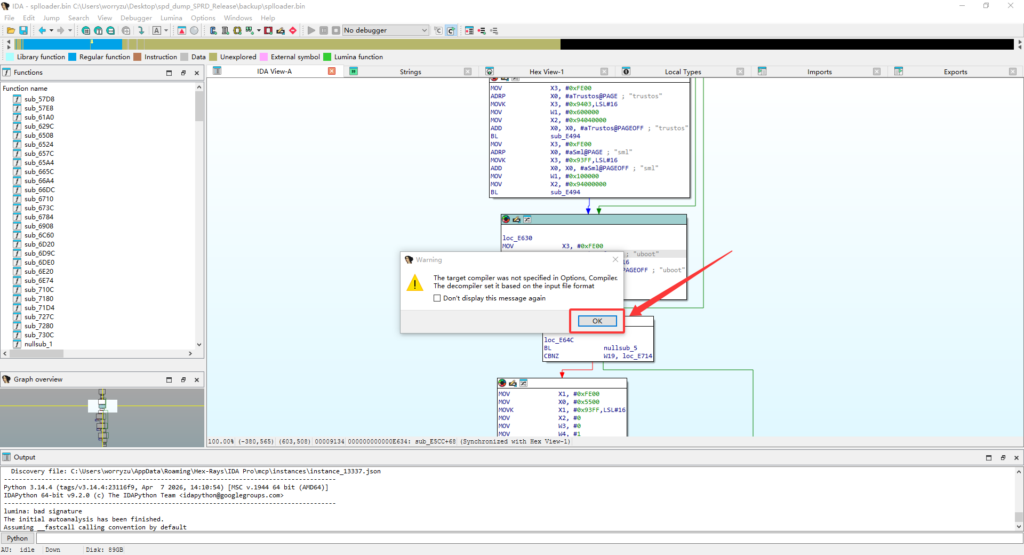Viewport: 1024px width, 555px height.
Task: Click edit pencil icon on loc_E630 block
Action: pos(516,219)
